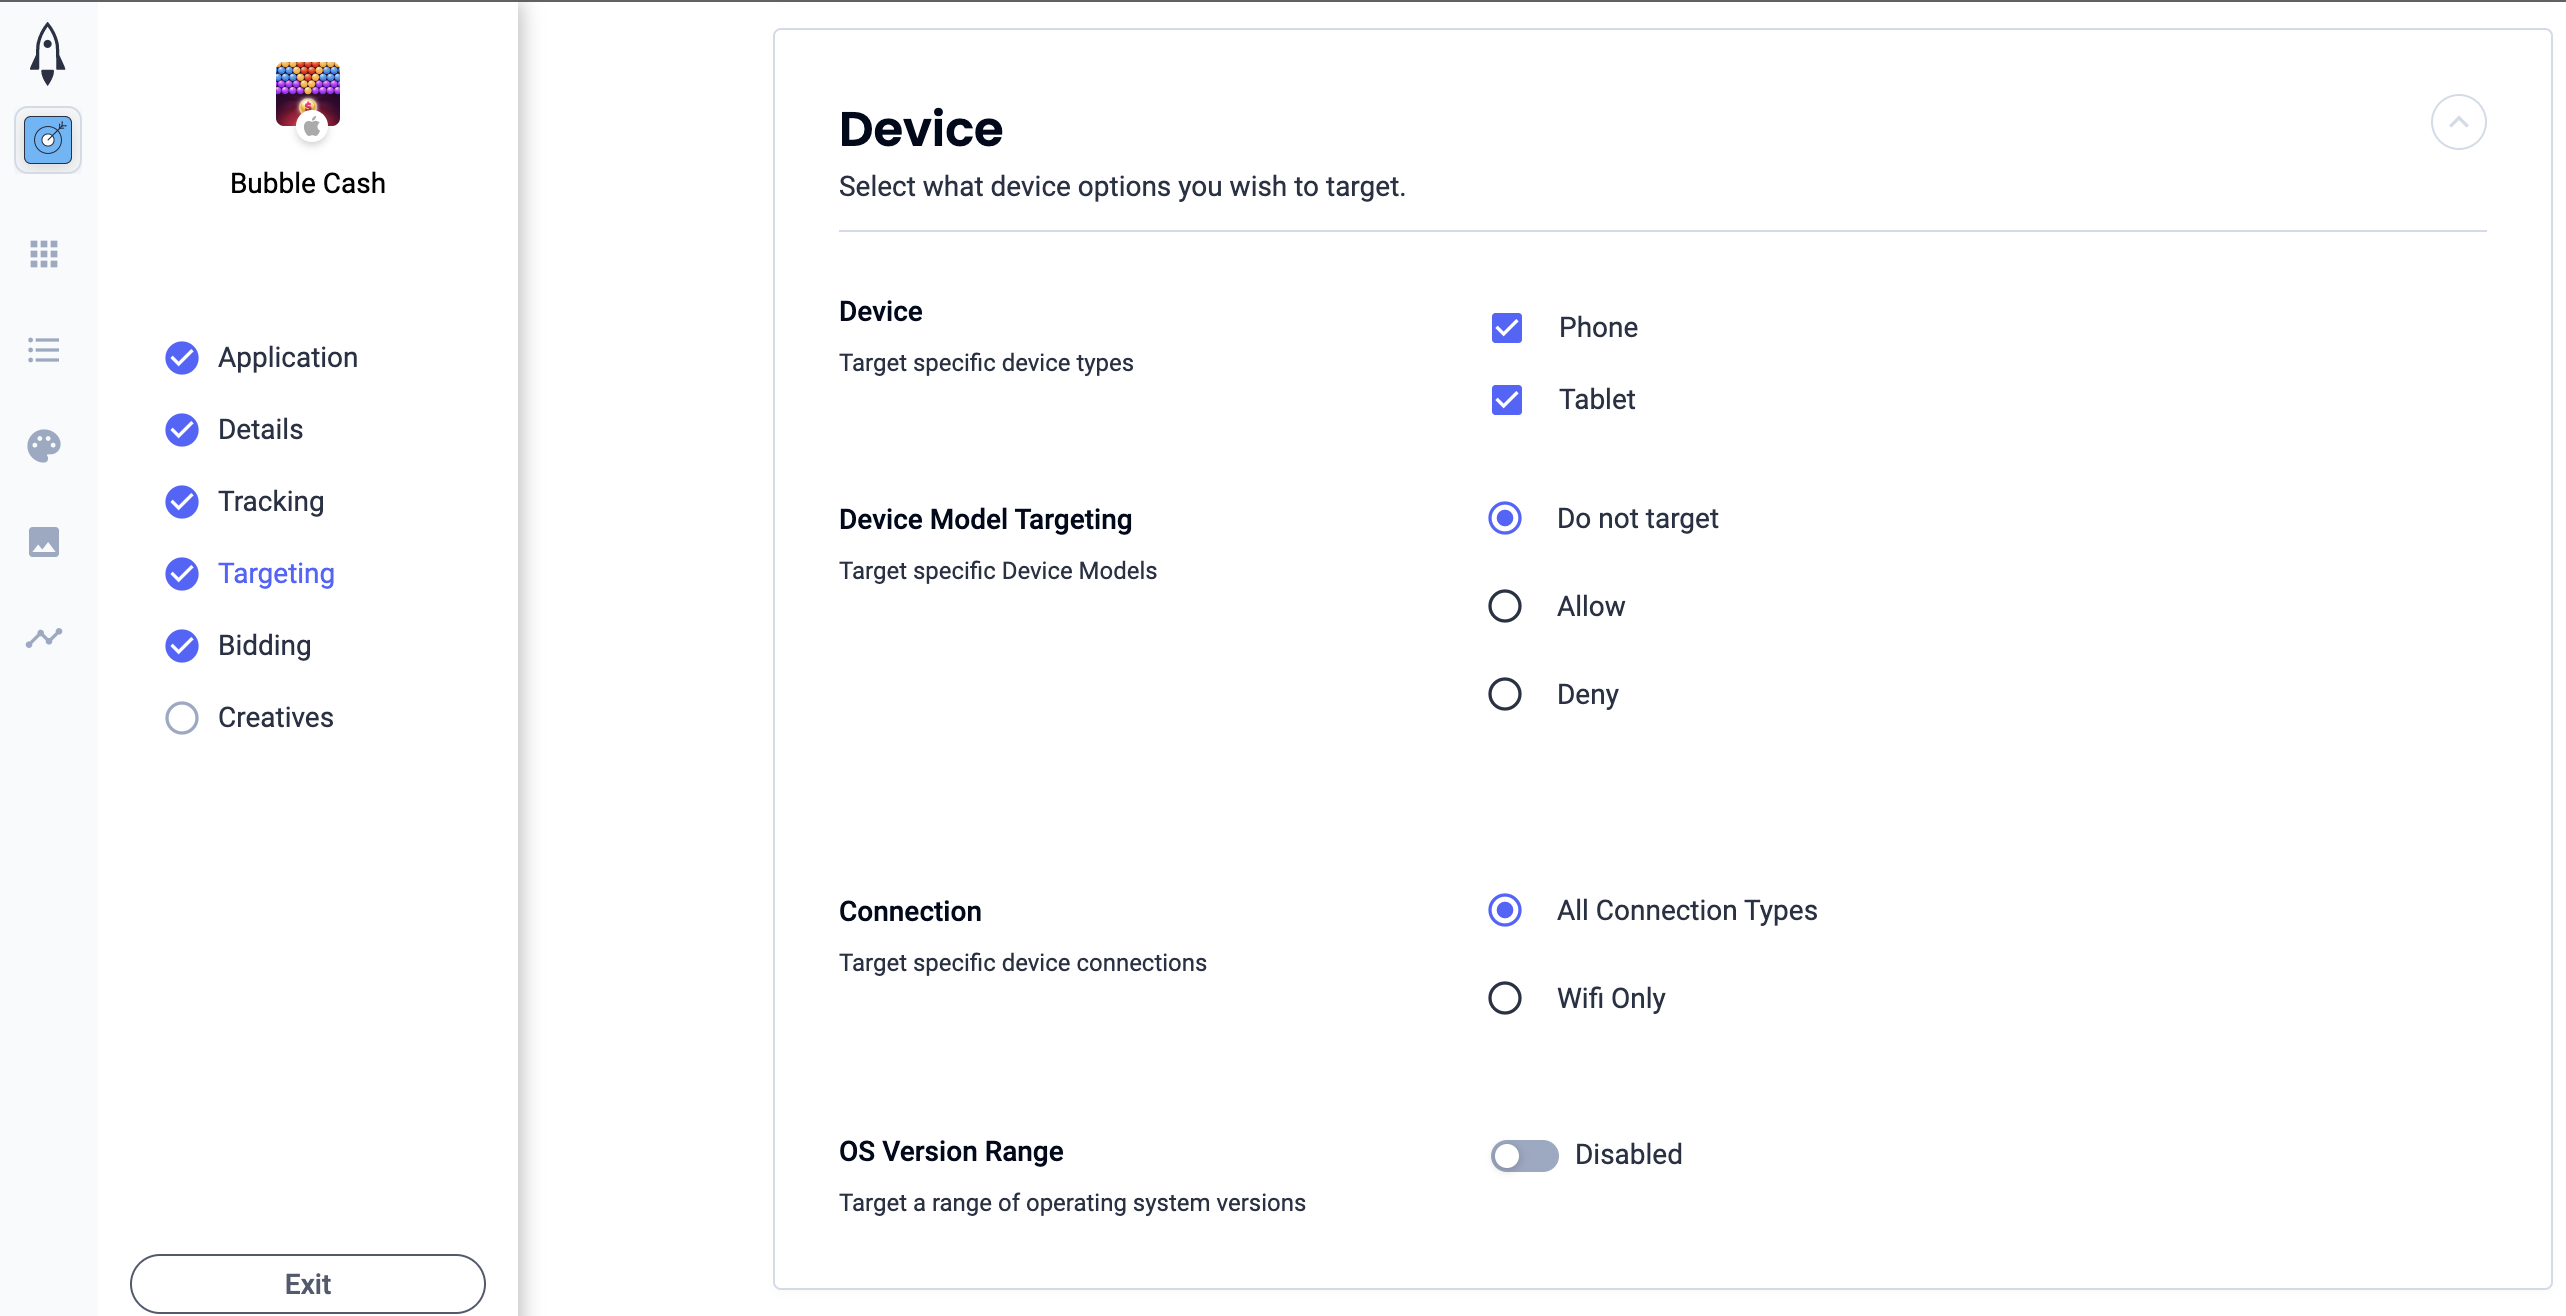The width and height of the screenshot is (2566, 1316).
Task: Select Deny for Device Model Targeting
Action: point(1505,694)
